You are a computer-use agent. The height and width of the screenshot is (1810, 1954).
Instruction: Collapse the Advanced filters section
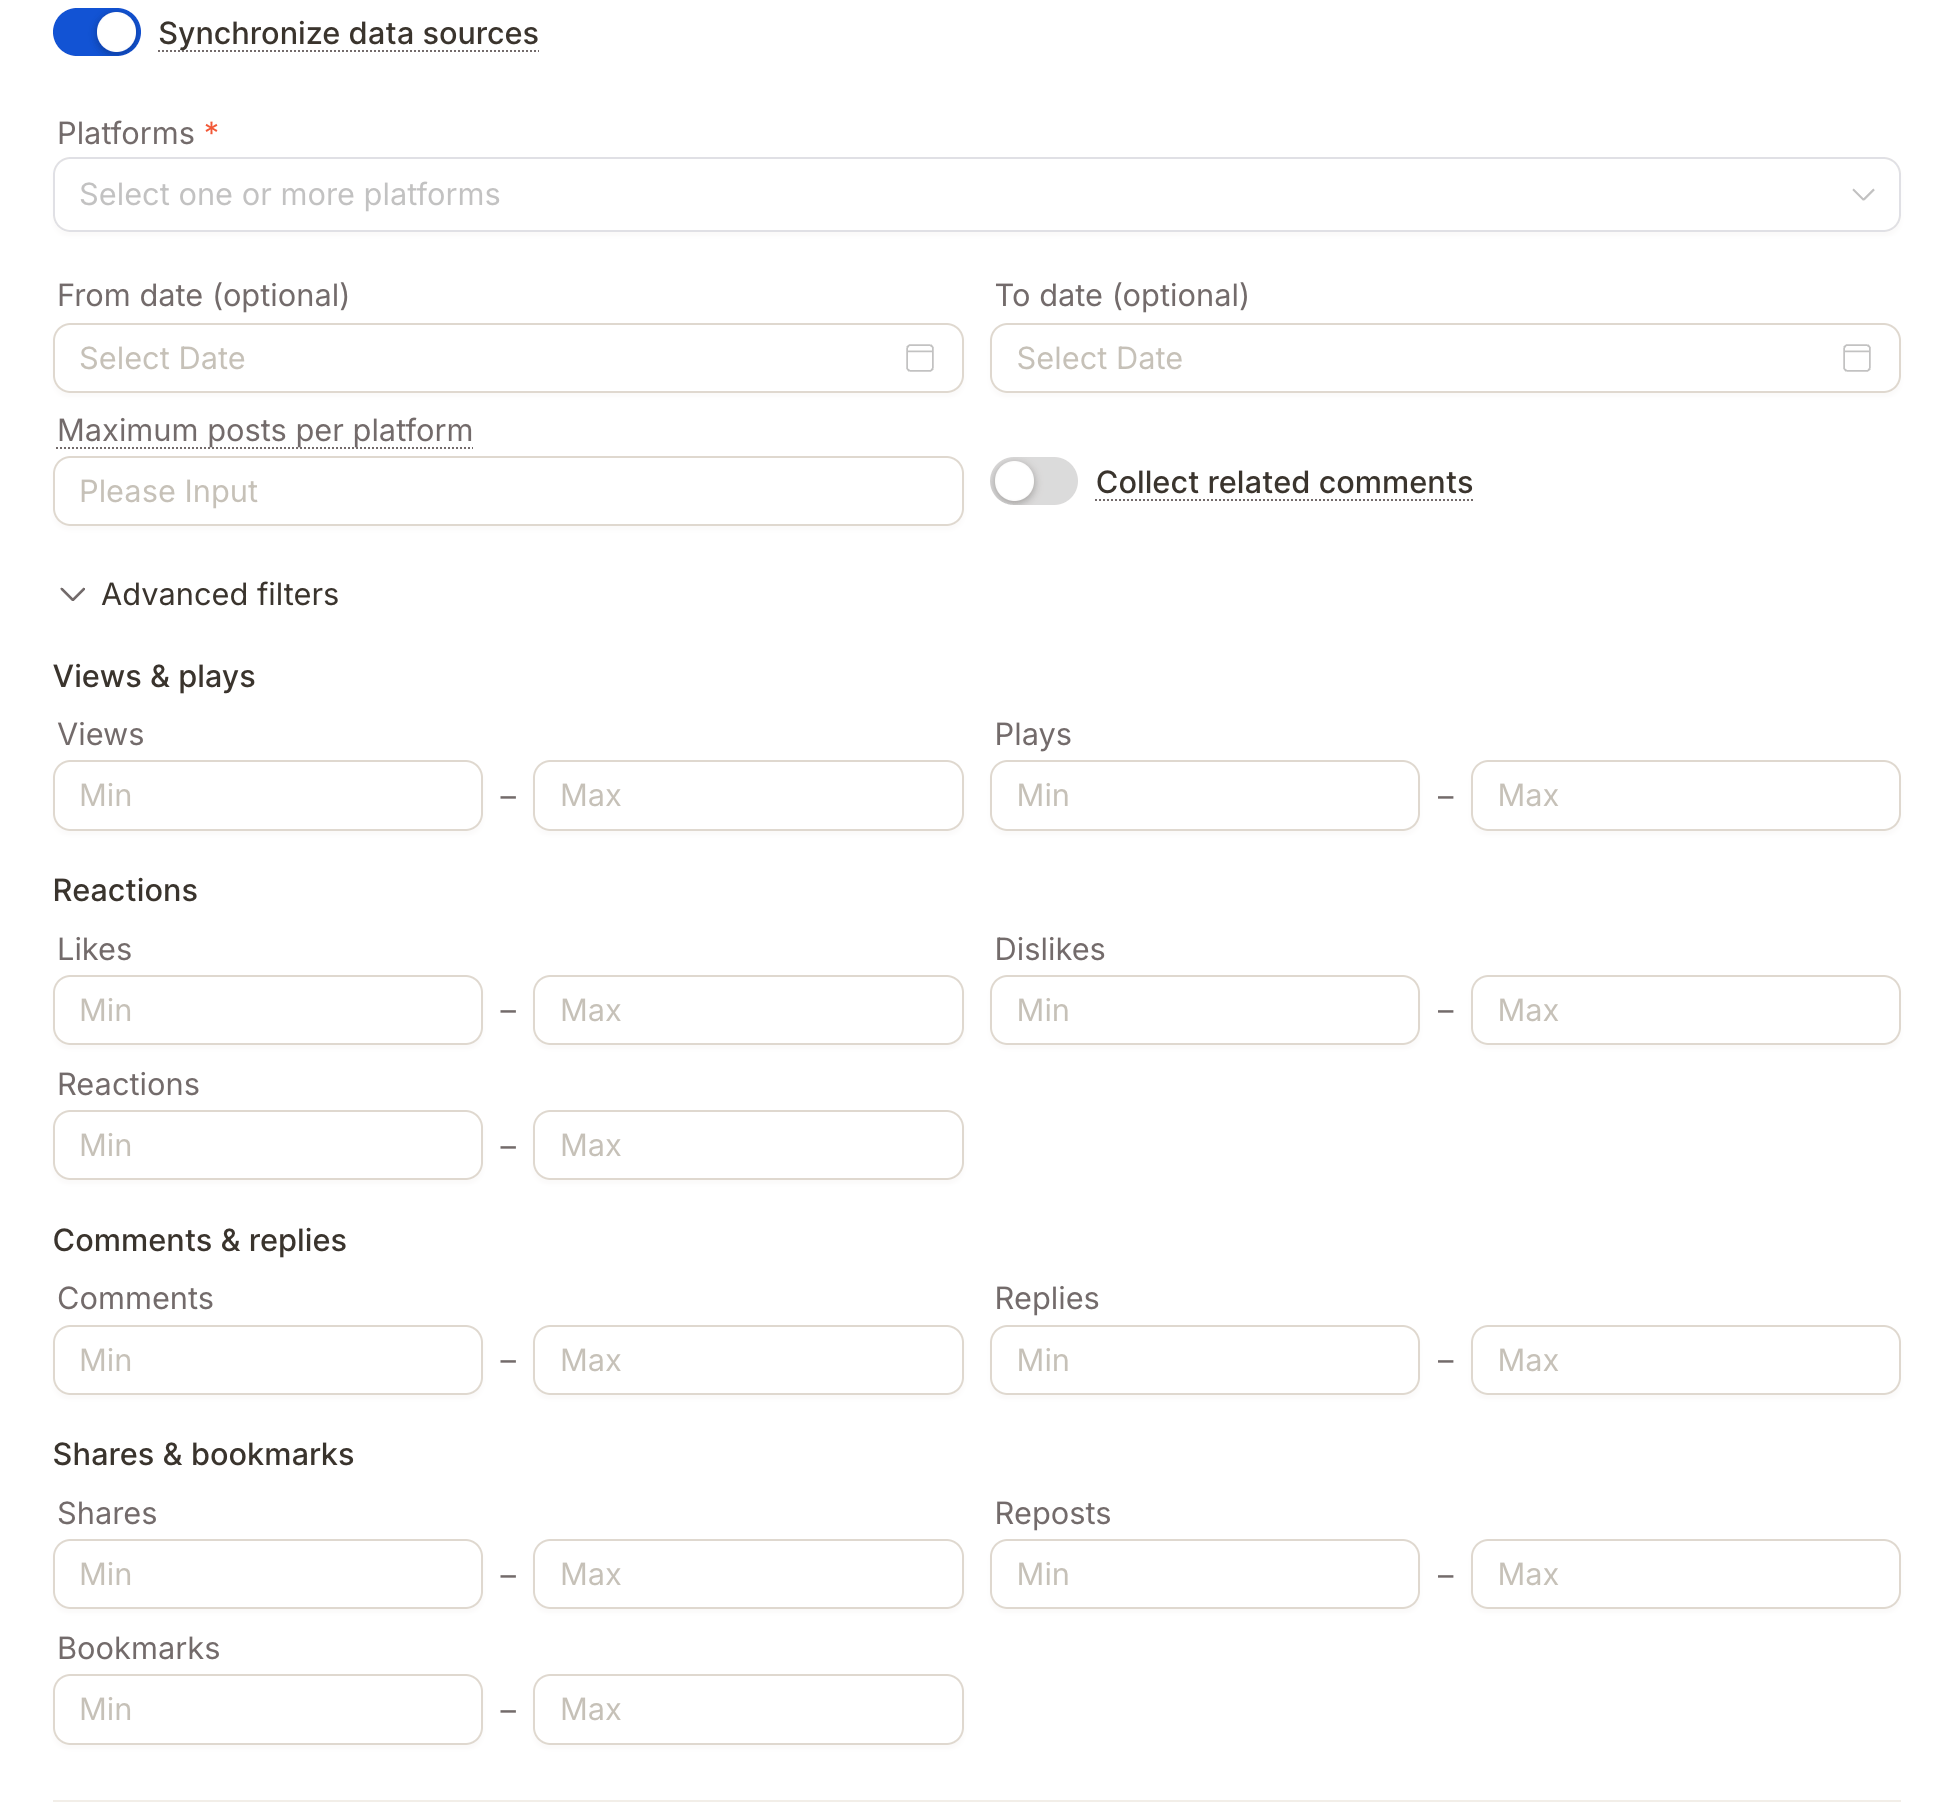(x=198, y=595)
